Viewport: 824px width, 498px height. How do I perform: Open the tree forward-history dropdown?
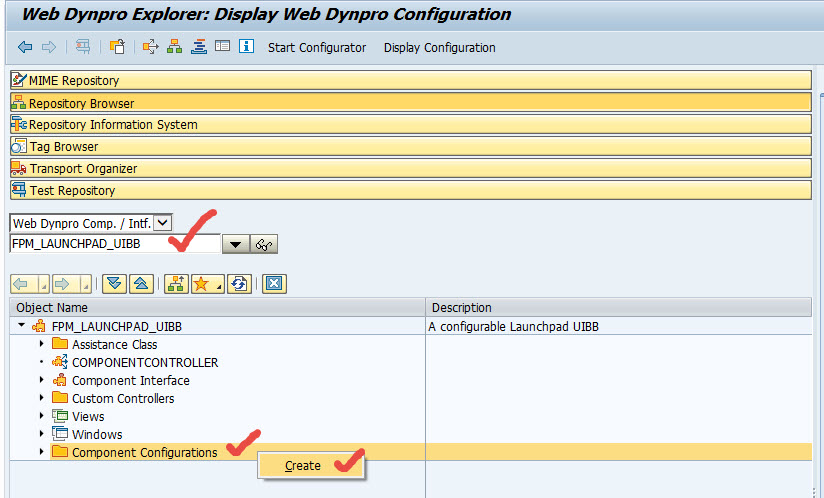pyautogui.click(x=86, y=284)
